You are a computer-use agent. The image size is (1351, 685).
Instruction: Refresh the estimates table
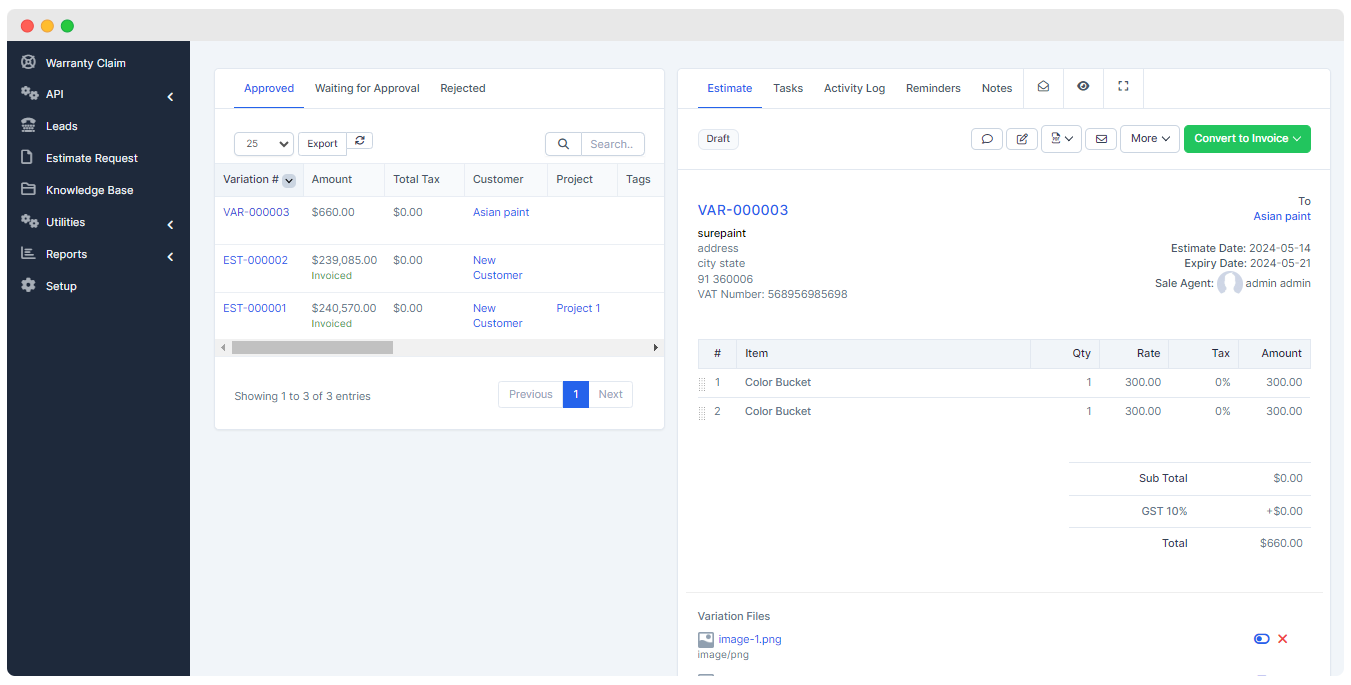point(360,142)
